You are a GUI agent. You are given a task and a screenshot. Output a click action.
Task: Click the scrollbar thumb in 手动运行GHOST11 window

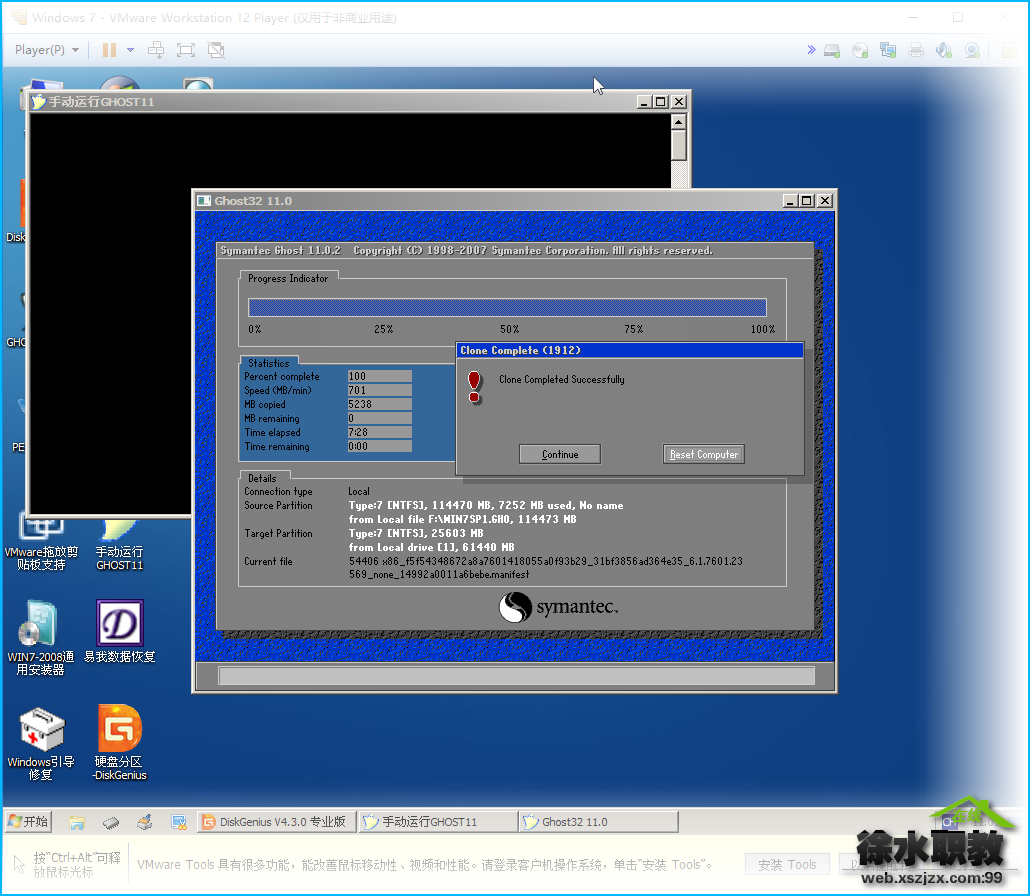click(x=679, y=145)
